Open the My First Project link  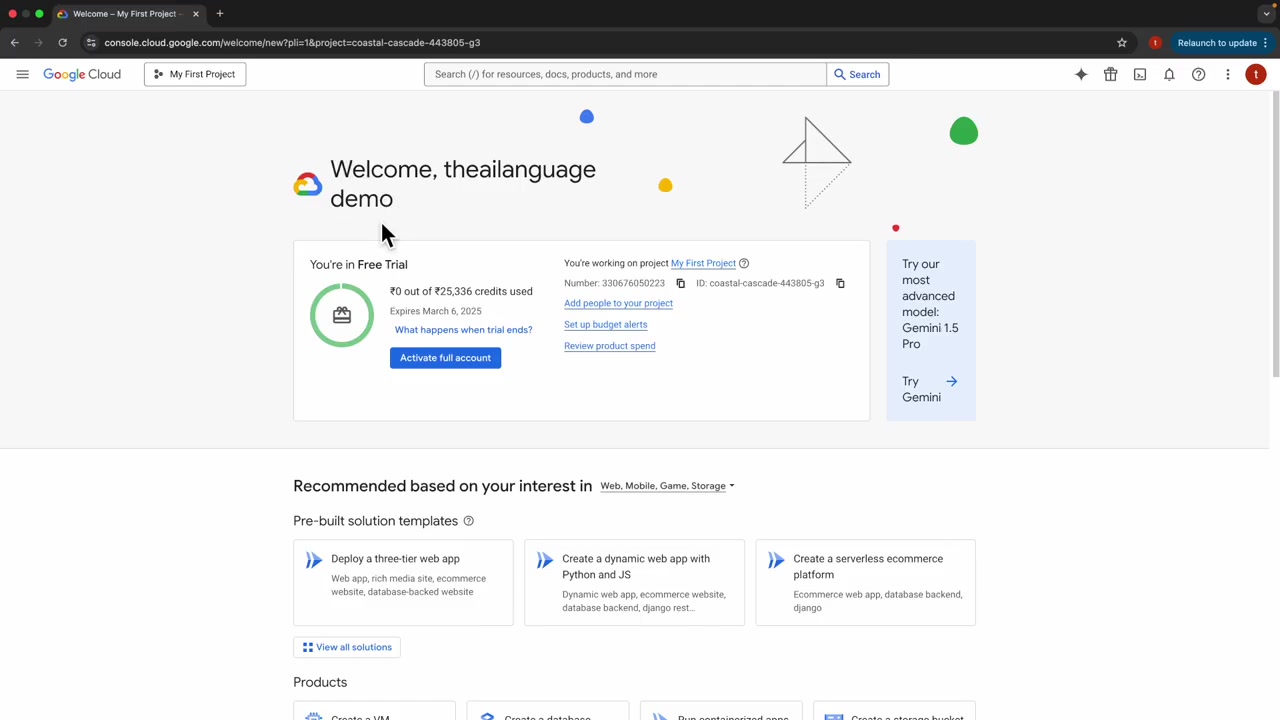(x=703, y=263)
